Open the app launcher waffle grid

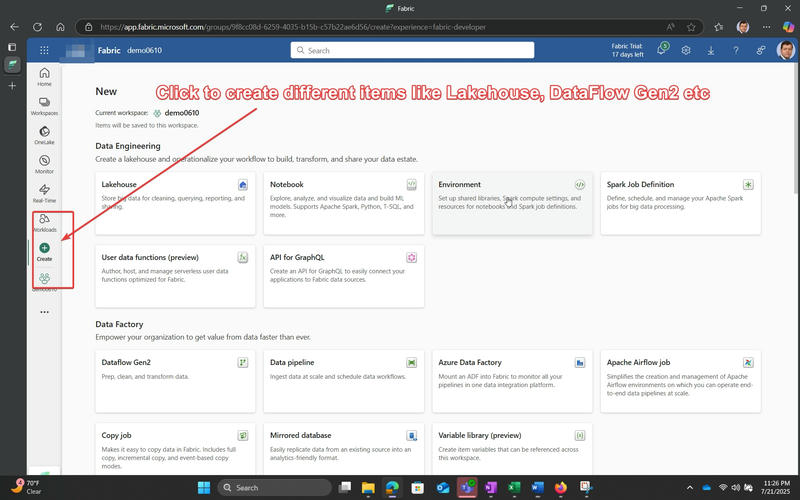(x=44, y=50)
